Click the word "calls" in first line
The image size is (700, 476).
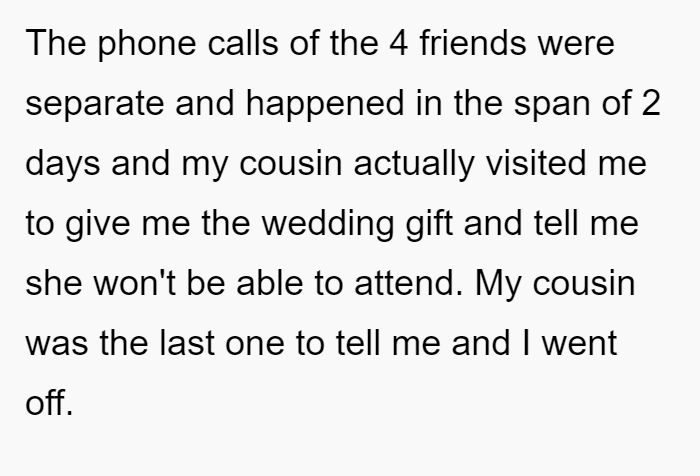[243, 43]
